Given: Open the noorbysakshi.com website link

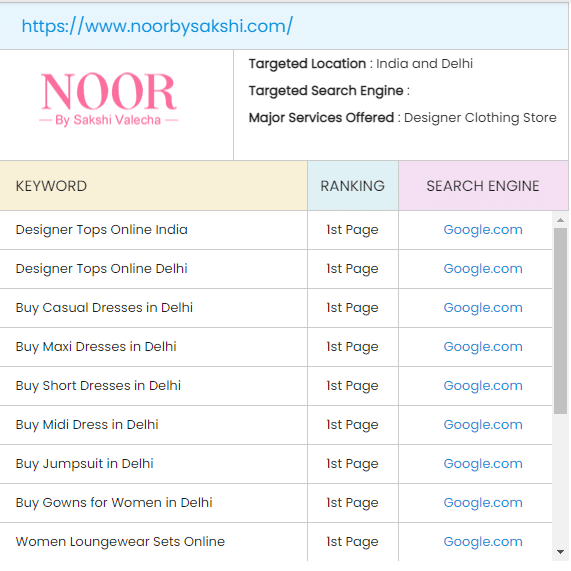Looking at the screenshot, I should pos(157,26).
